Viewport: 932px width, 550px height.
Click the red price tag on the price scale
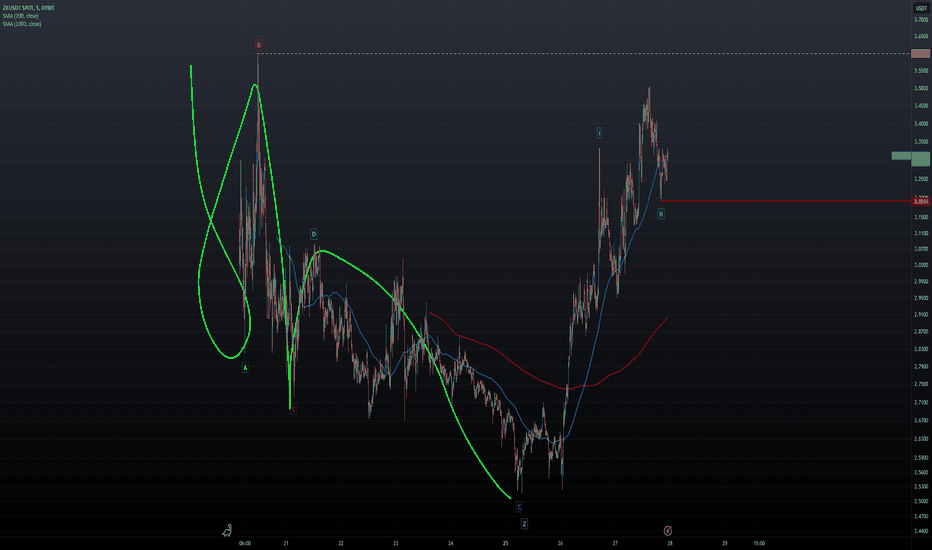pyautogui.click(x=921, y=202)
